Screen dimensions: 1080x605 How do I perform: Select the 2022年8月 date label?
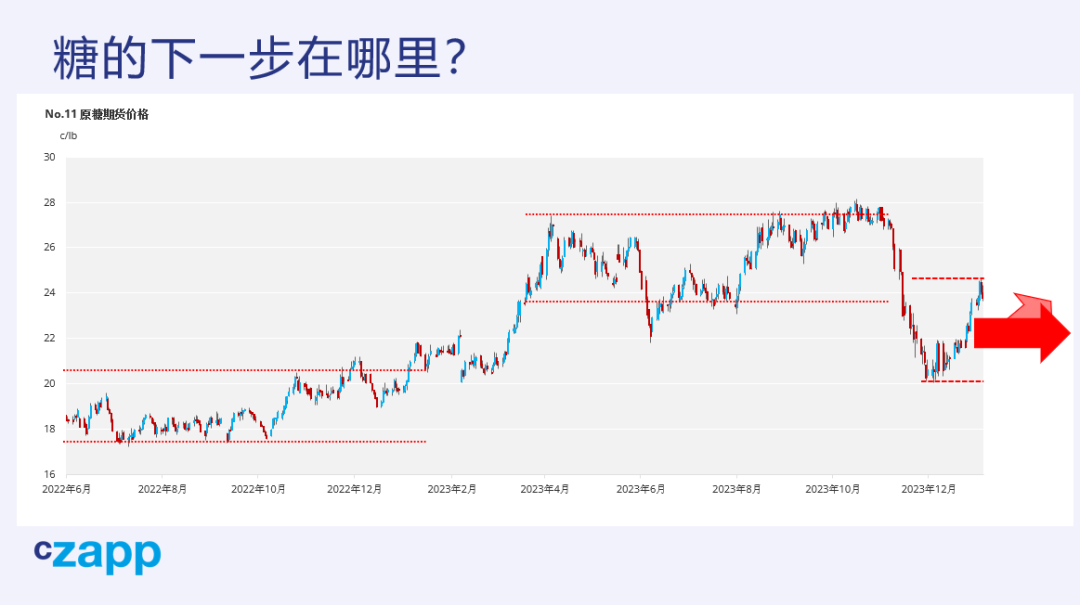(162, 489)
